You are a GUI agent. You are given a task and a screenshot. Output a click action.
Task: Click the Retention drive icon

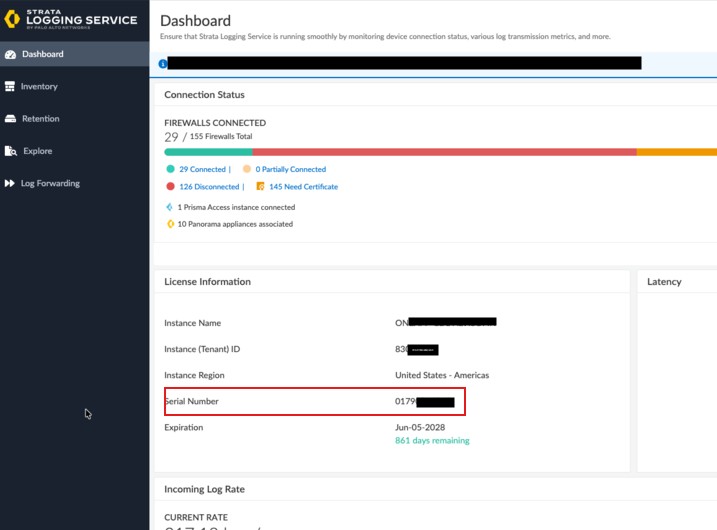tap(10, 119)
